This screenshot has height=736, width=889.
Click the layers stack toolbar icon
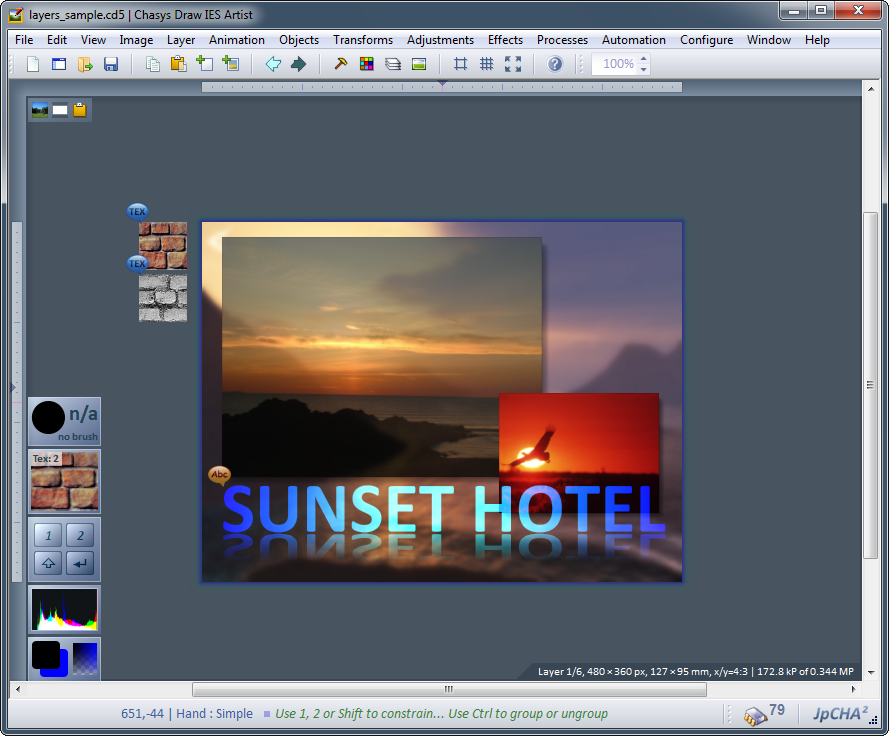(393, 64)
